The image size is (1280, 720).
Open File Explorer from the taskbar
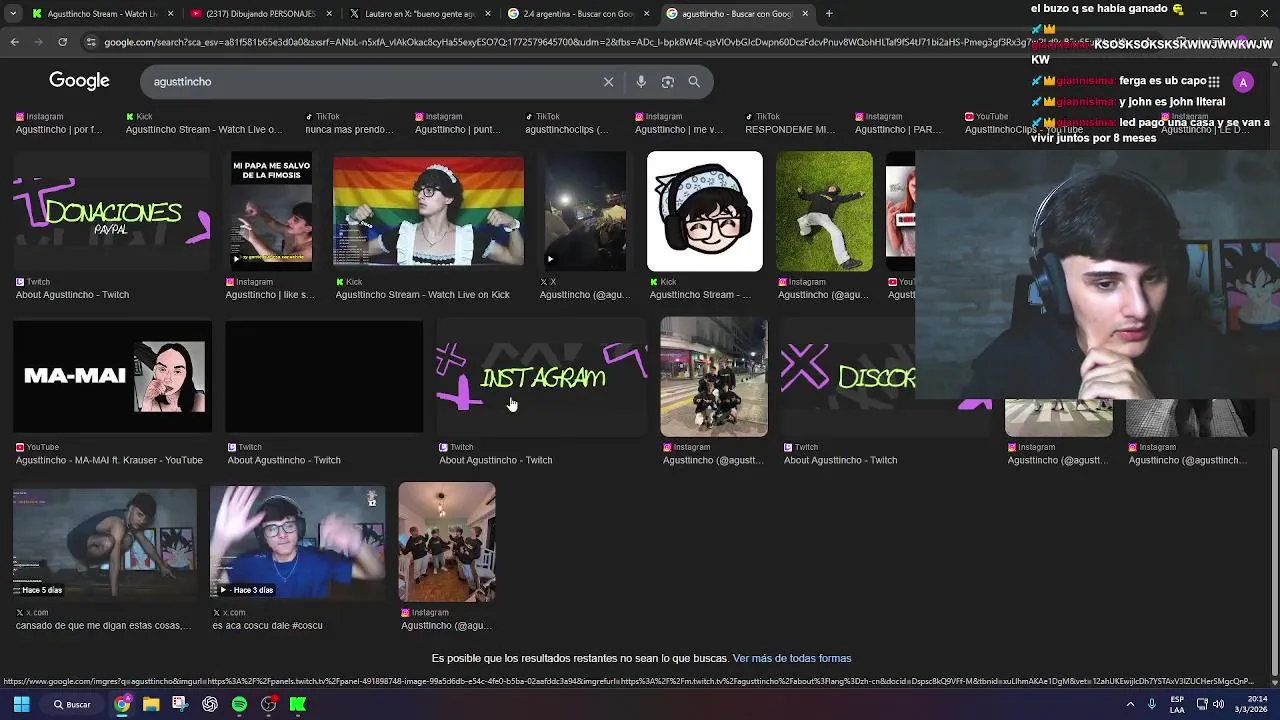(x=151, y=704)
